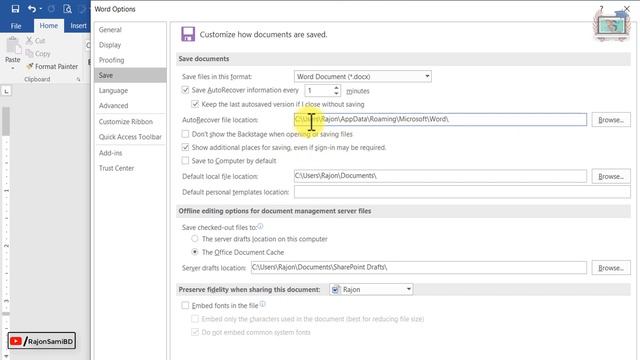The width and height of the screenshot is (640, 360).
Task: Select the Format Painter brush icon
Action: [x=29, y=66]
